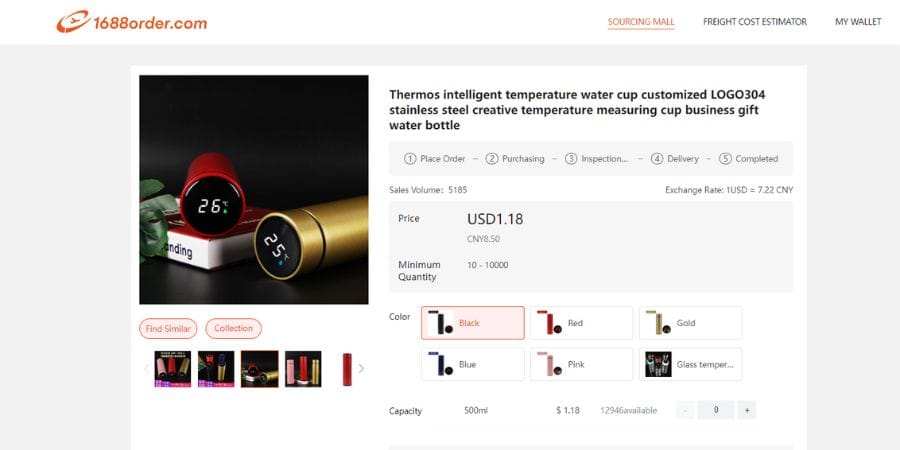Pick the Blue color variant
Viewport: 900px width, 450px height.
pos(472,364)
